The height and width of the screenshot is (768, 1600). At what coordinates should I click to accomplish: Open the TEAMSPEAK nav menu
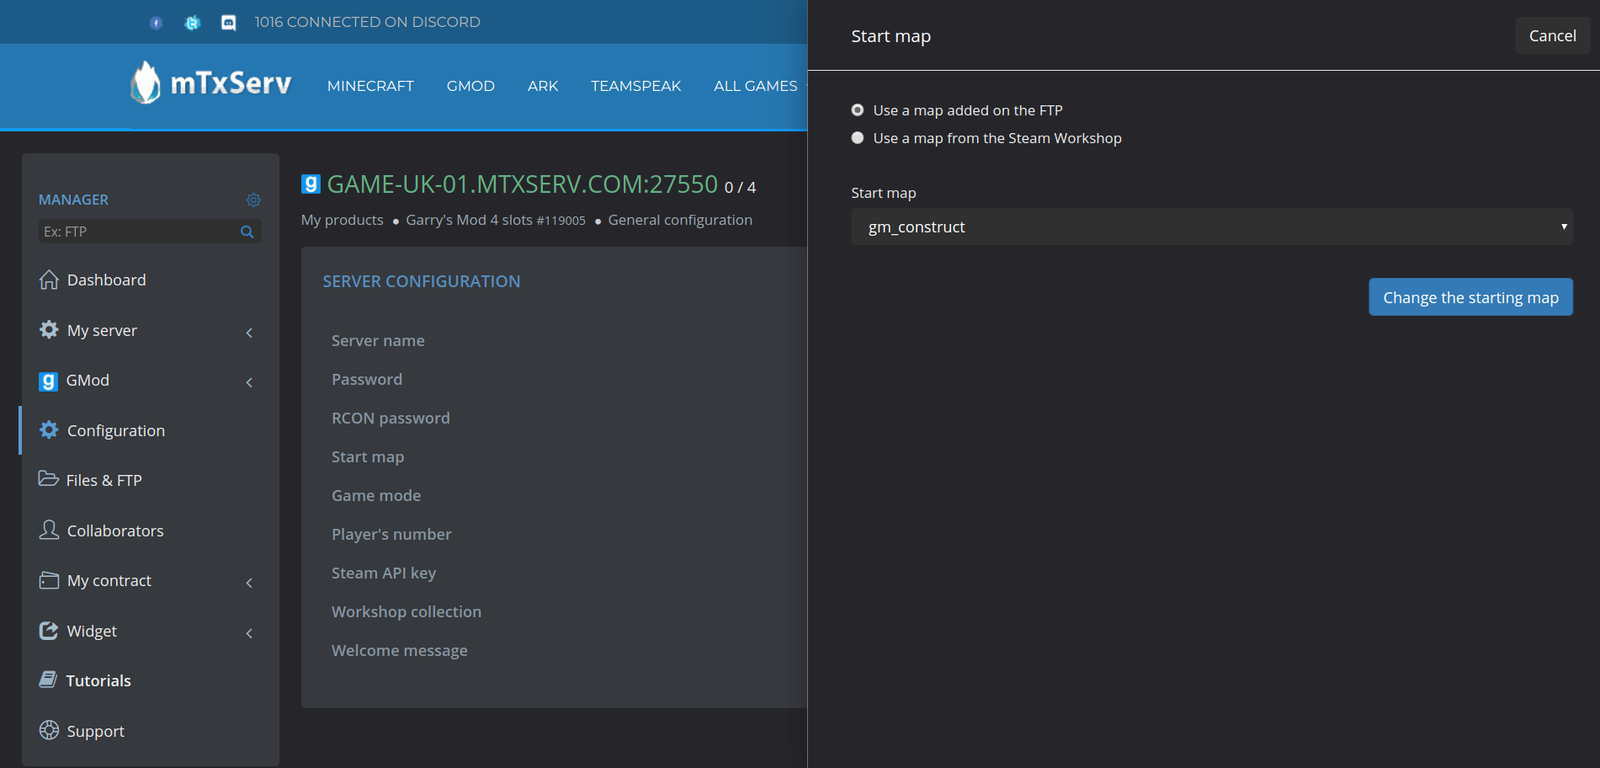tap(636, 86)
